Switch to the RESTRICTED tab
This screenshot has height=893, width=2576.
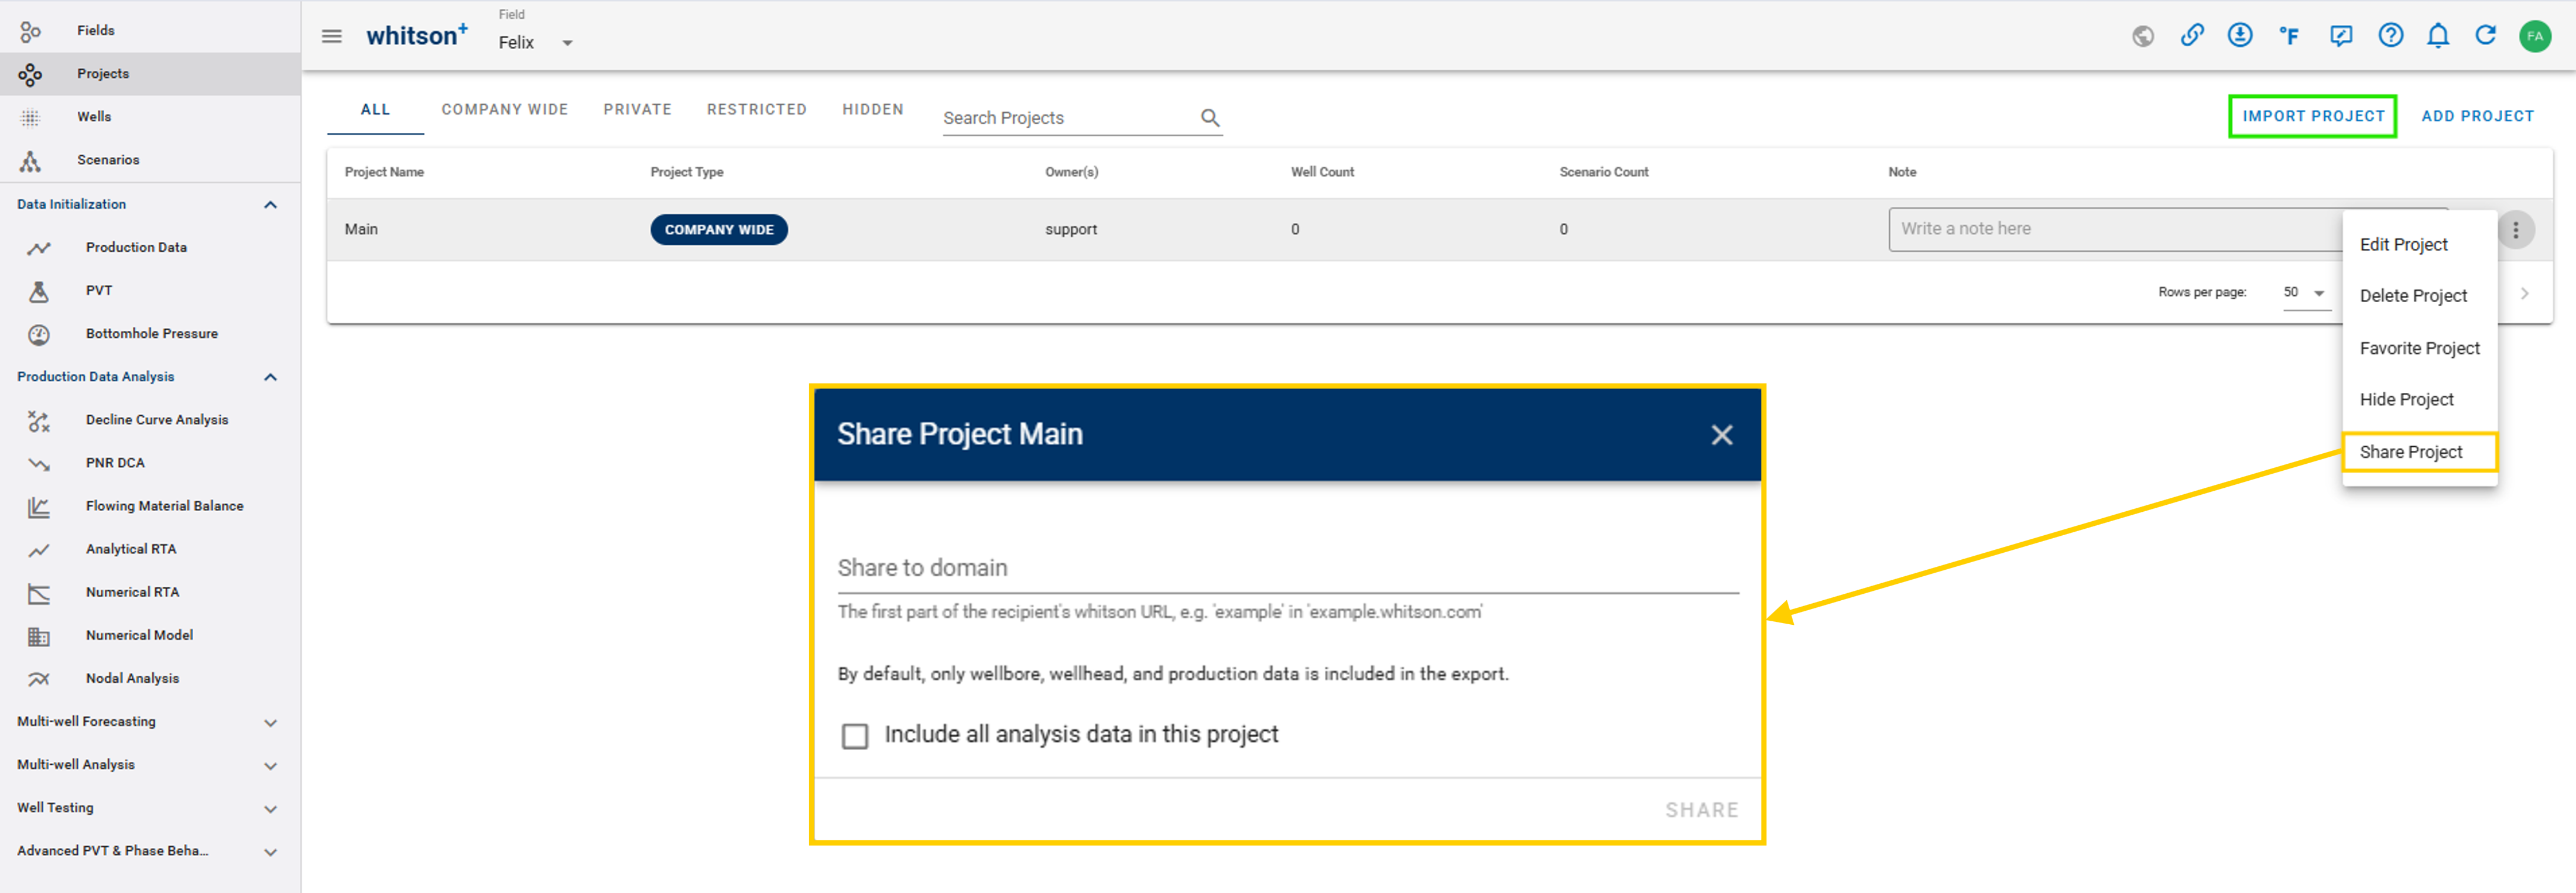(x=757, y=110)
